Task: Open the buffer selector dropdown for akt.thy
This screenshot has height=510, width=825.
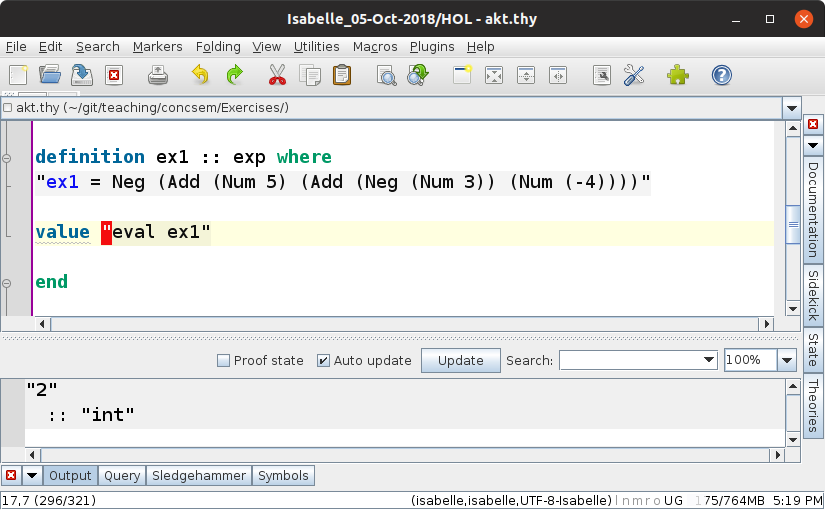Action: click(791, 108)
